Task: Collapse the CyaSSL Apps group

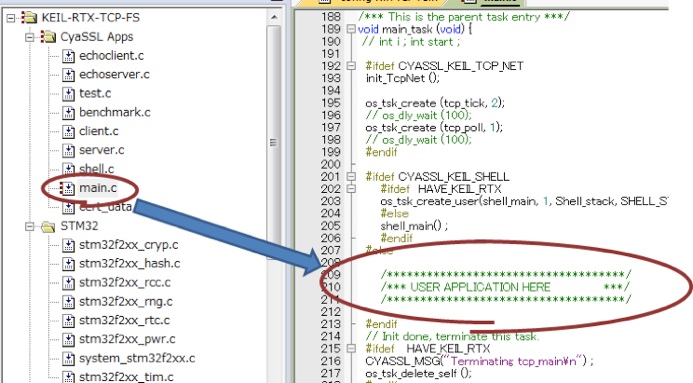Action: pos(29,37)
